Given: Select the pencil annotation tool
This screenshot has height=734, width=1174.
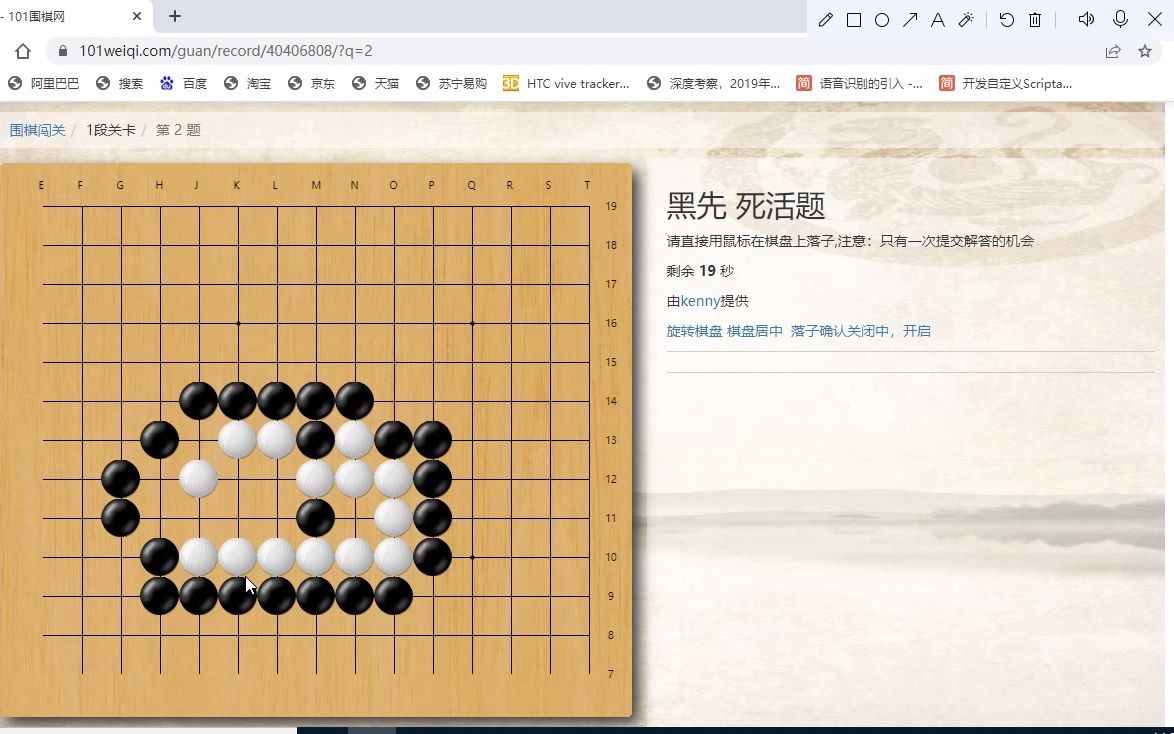Looking at the screenshot, I should (825, 20).
